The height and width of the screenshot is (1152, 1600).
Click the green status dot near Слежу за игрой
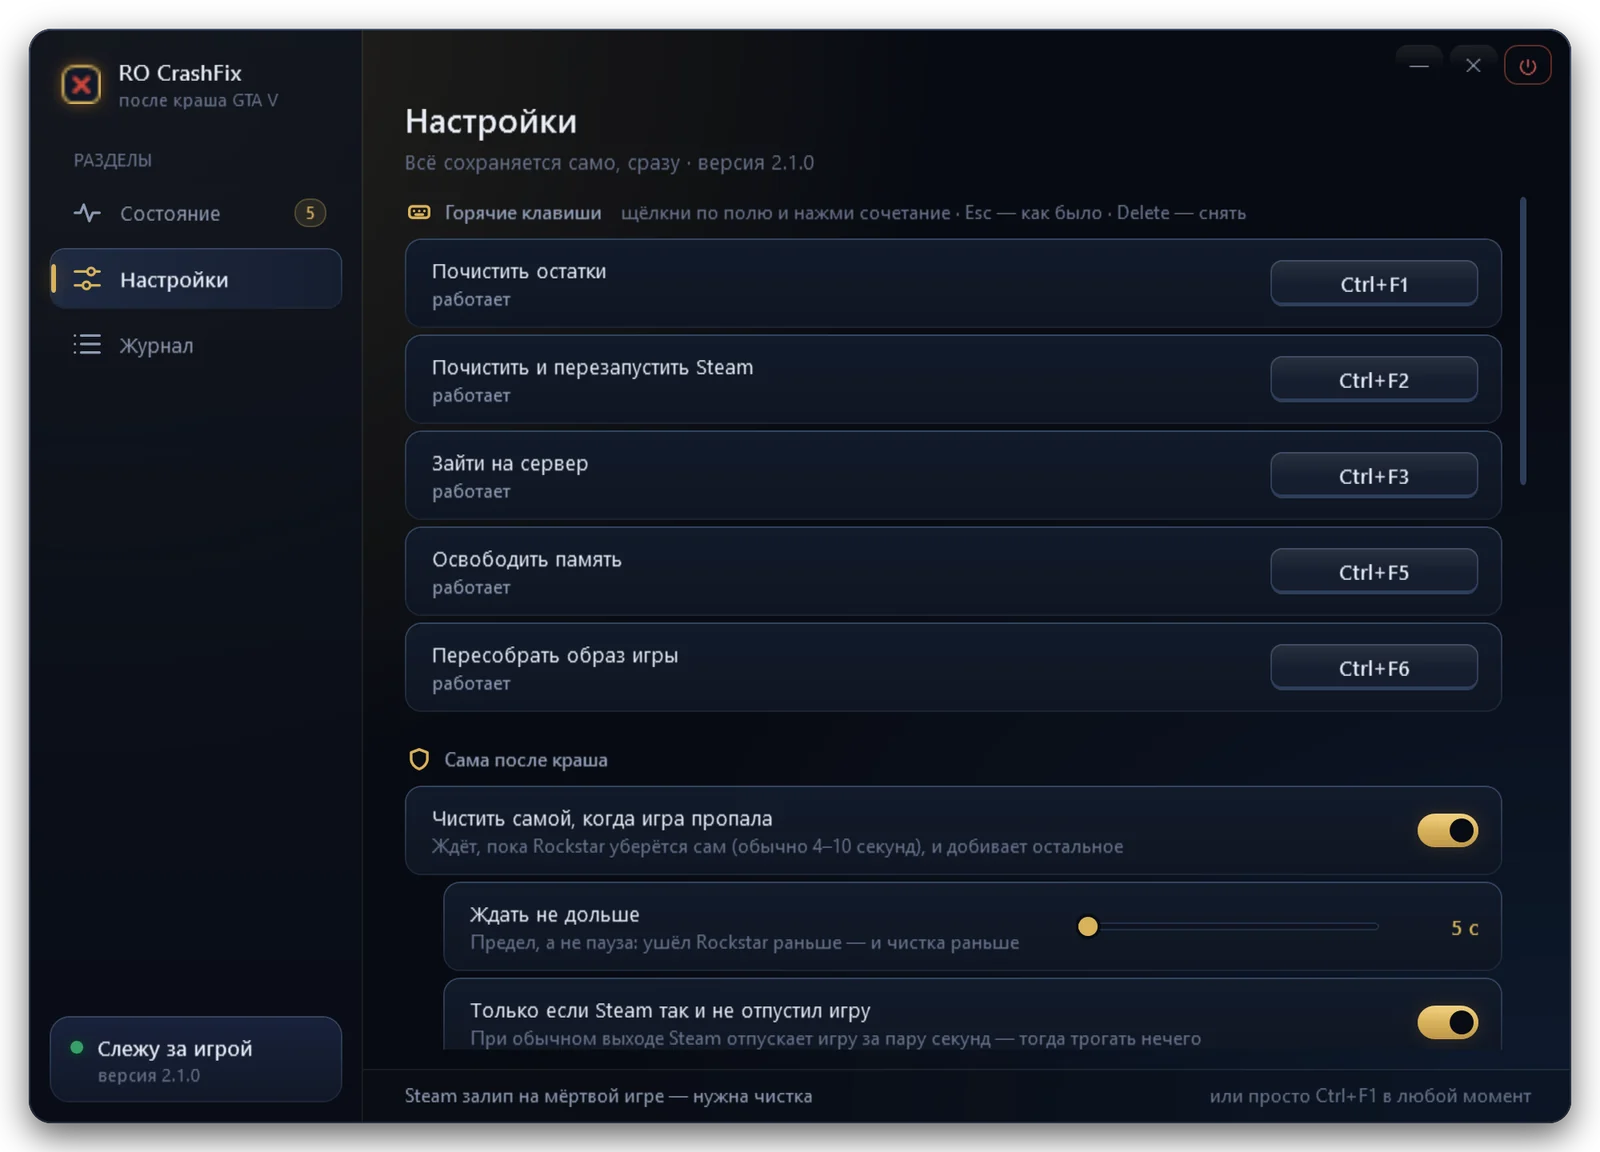[x=77, y=1048]
